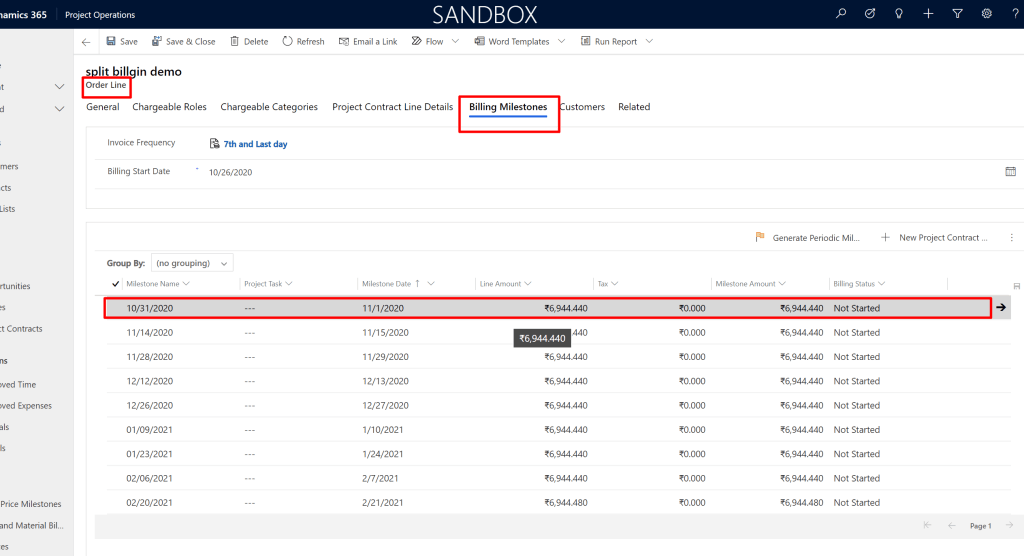This screenshot has width=1024, height=556.
Task: Open the Settings gear icon
Action: click(986, 14)
